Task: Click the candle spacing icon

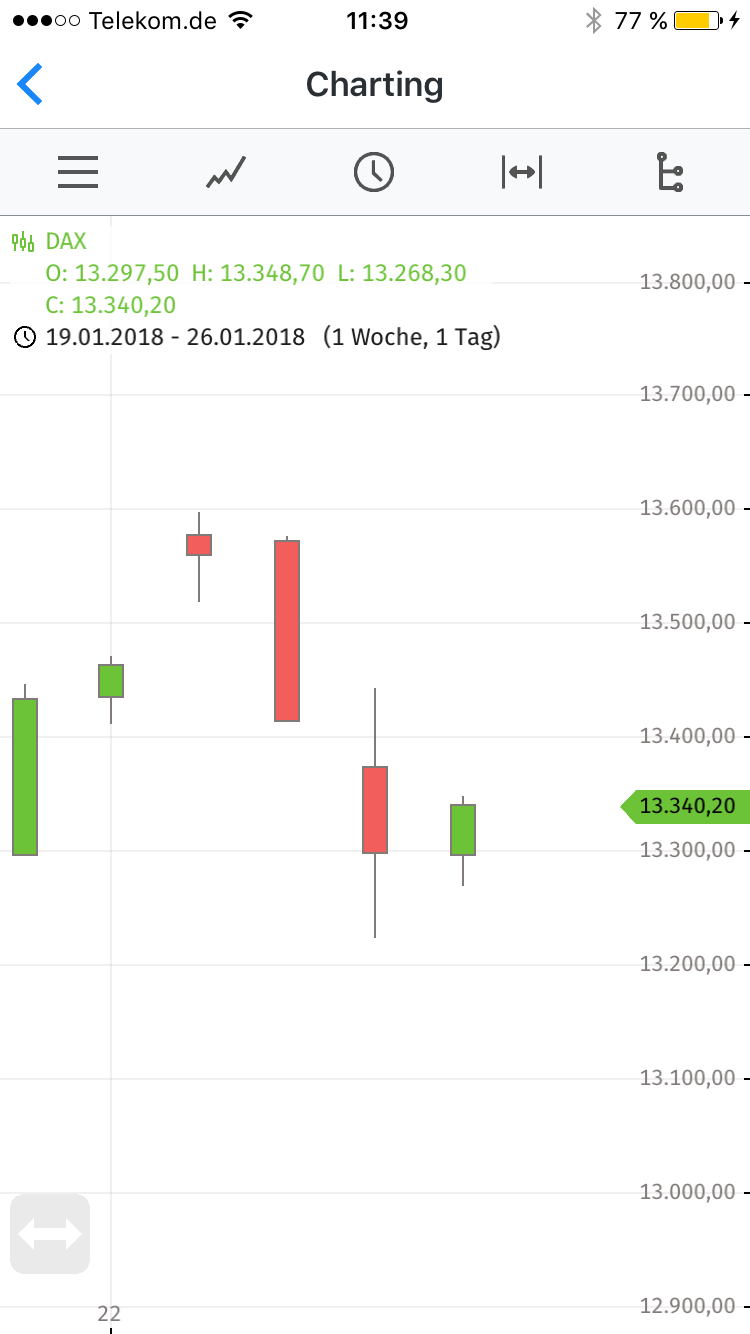Action: tap(522, 172)
